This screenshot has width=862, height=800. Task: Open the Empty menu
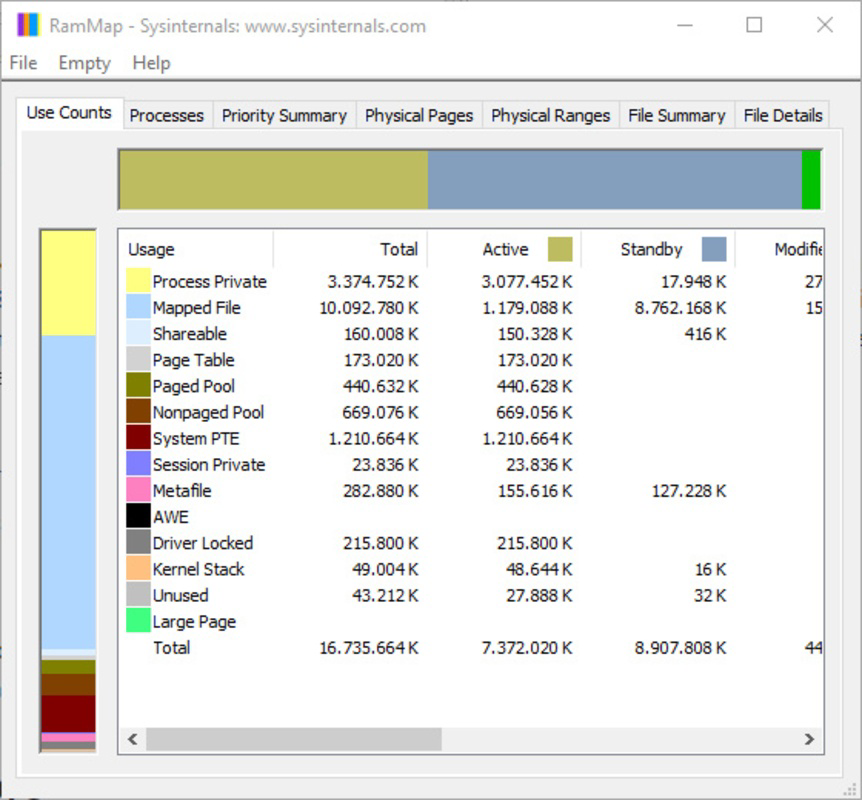[84, 63]
